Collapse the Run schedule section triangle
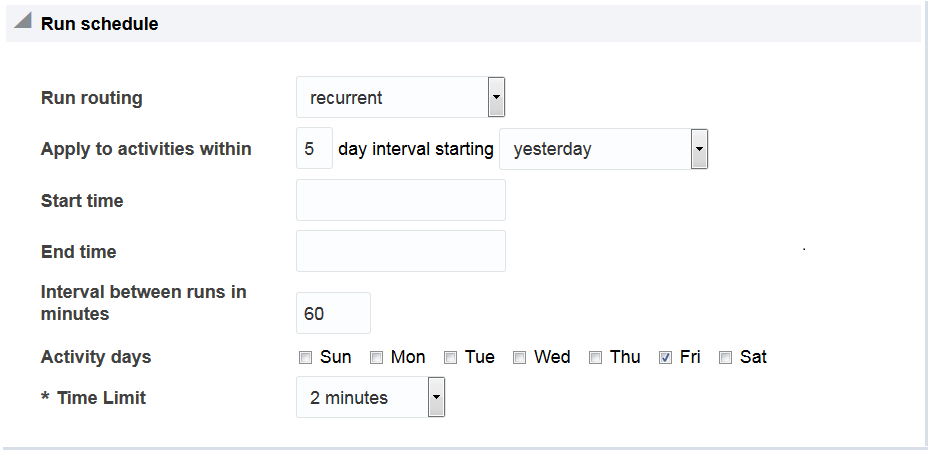The width and height of the screenshot is (928, 450). 23,22
